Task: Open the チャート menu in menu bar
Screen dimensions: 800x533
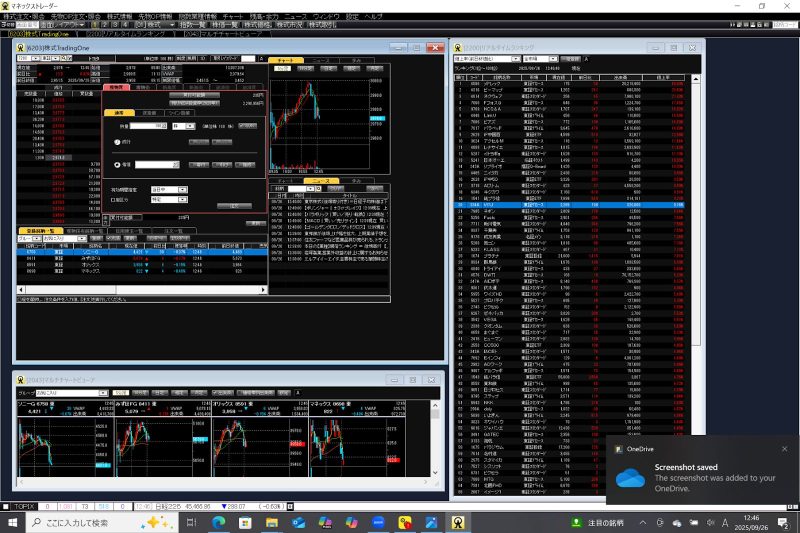Action: [x=232, y=17]
